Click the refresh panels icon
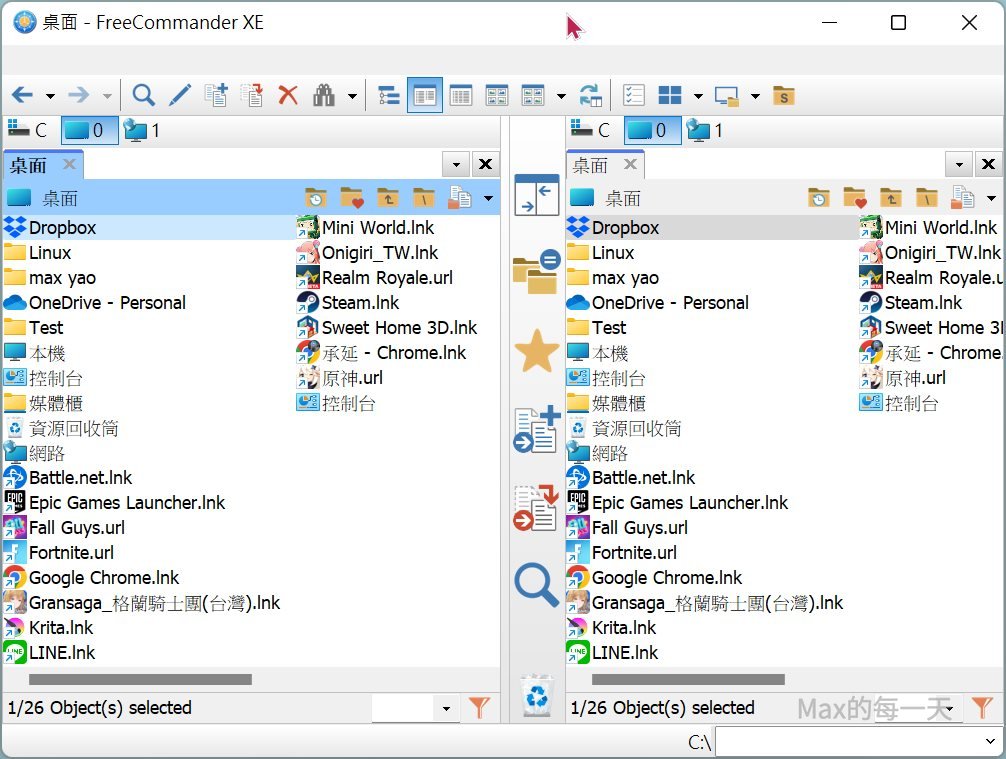Viewport: 1006px width, 759px height. coord(590,95)
